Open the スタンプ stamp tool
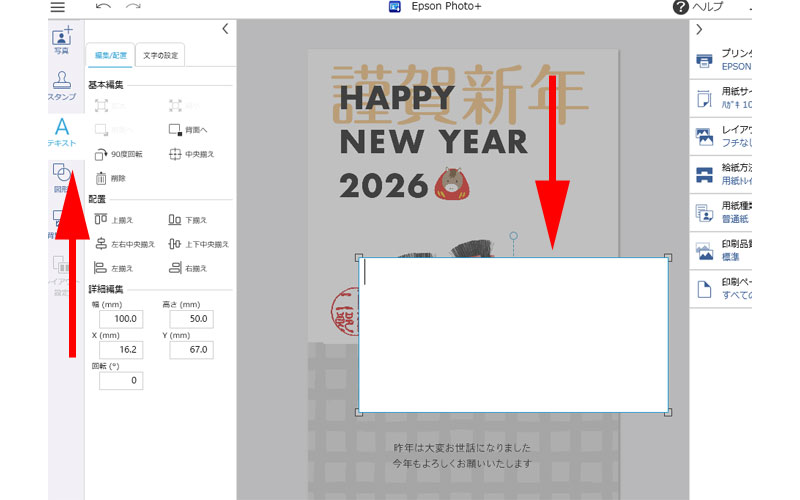Image resolution: width=800 pixels, height=500 pixels. click(62, 86)
